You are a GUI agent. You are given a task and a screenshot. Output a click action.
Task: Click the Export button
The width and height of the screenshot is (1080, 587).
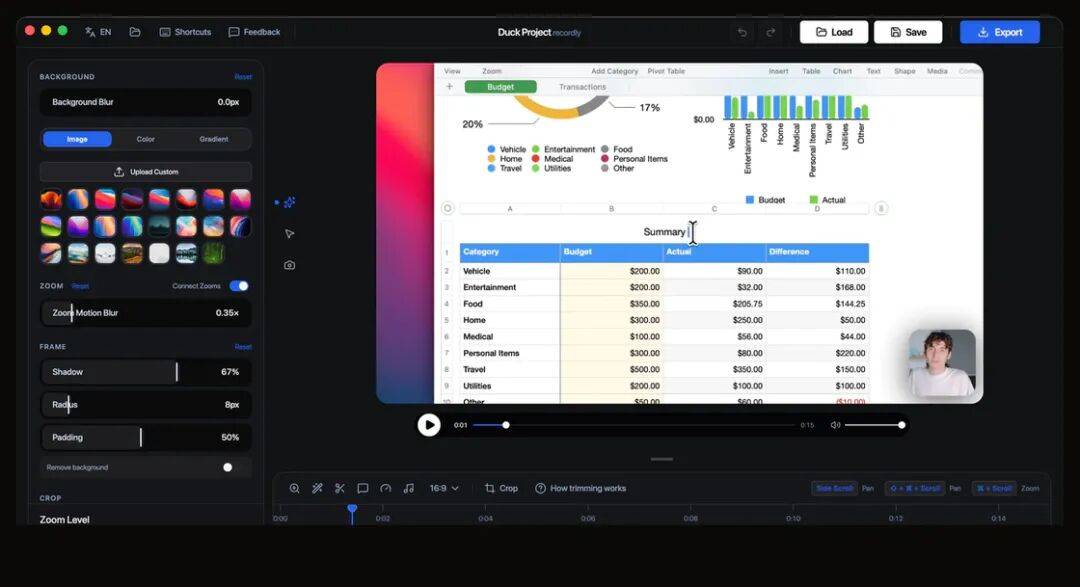(x=999, y=32)
